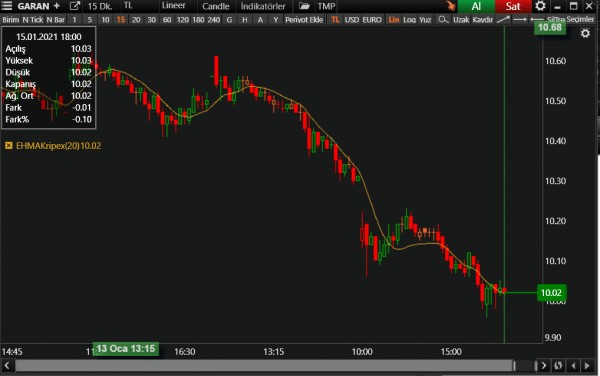Viewport: 600px width, 376px height.
Task: Select the trend line drawing tool
Action: click(503, 20)
